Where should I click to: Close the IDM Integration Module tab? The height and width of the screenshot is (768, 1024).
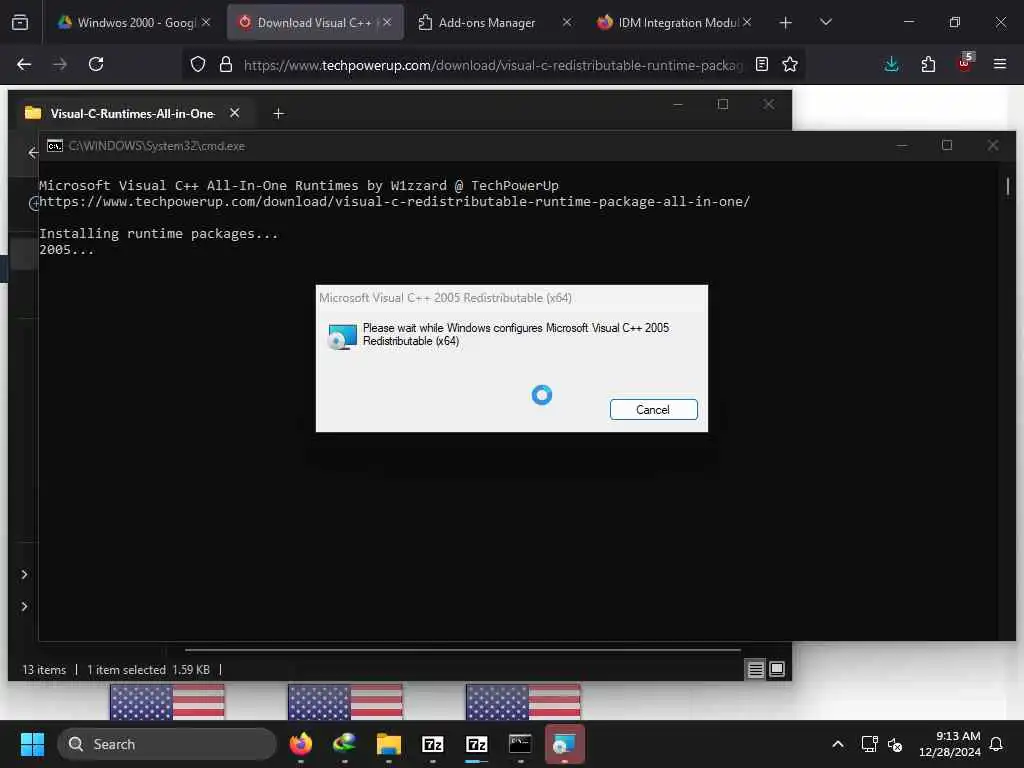point(747,22)
